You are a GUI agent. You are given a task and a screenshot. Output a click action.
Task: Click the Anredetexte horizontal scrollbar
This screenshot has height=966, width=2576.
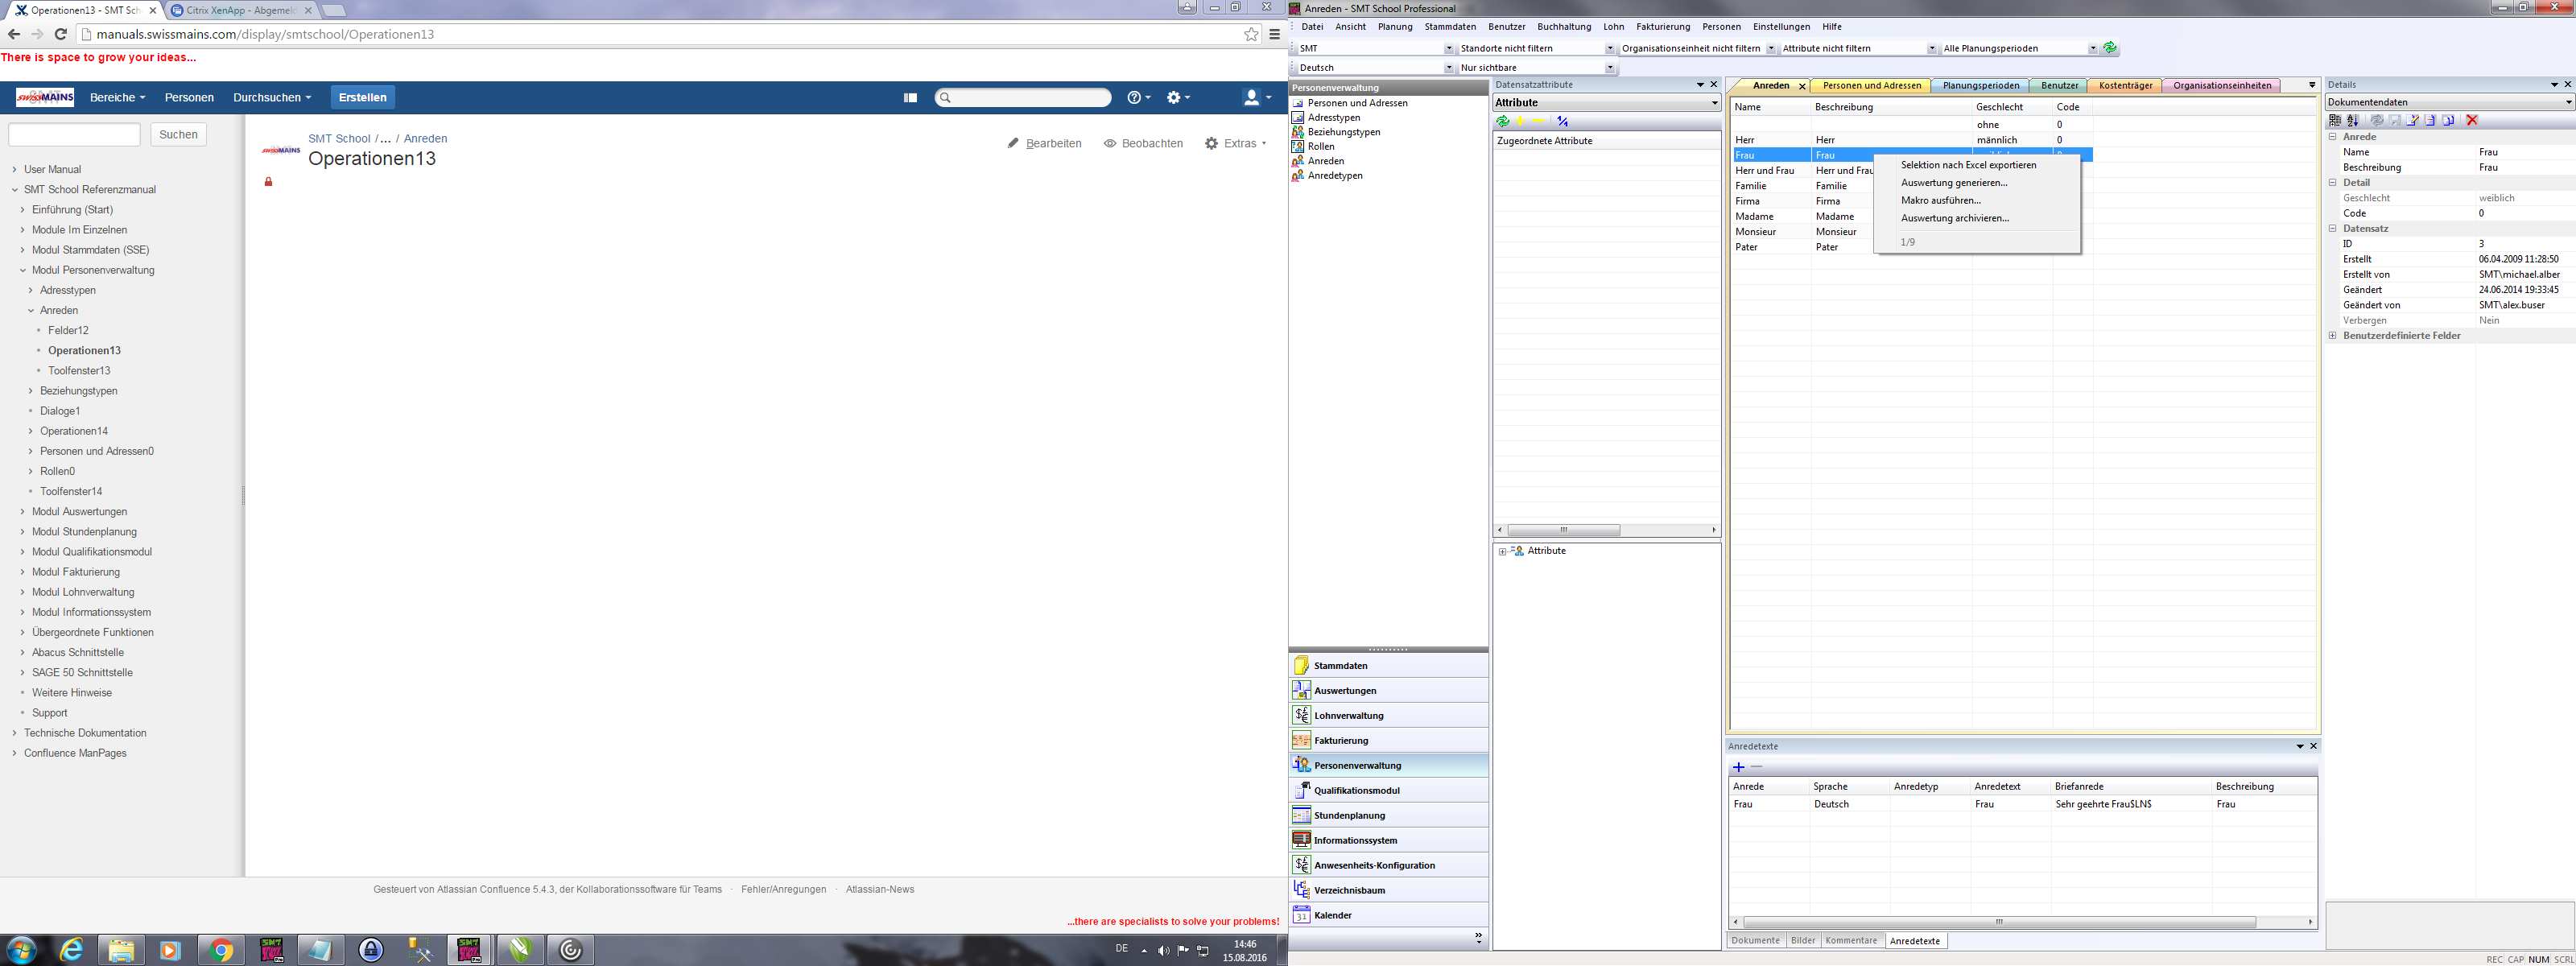[1998, 922]
